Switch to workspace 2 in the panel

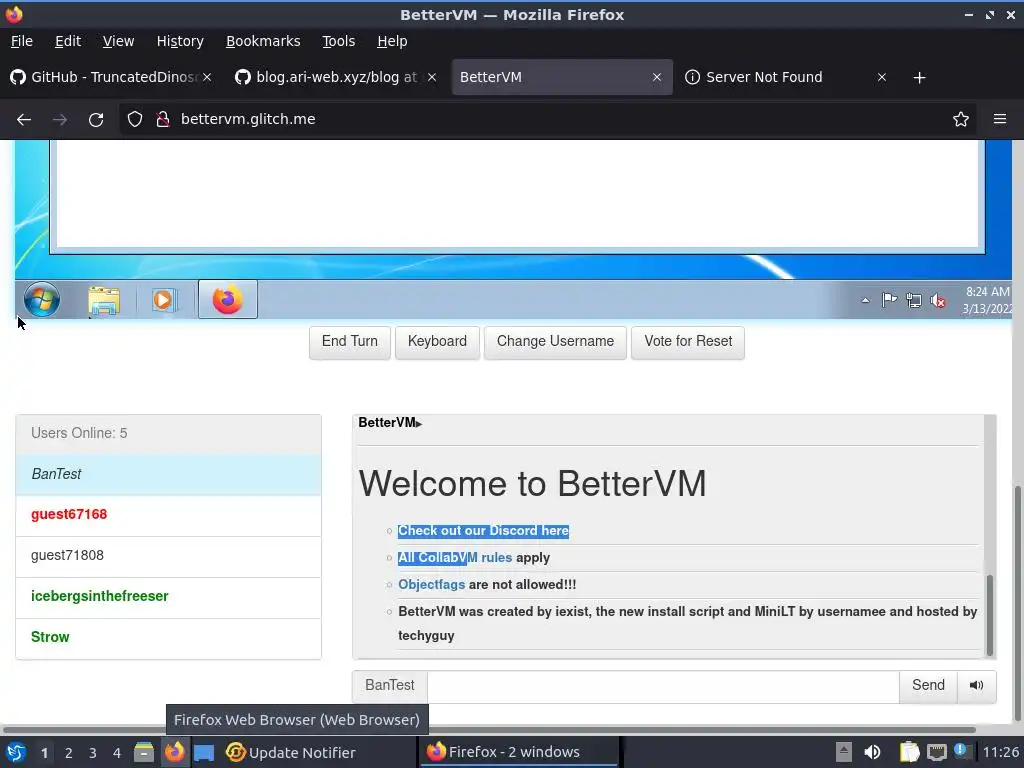[x=69, y=753]
